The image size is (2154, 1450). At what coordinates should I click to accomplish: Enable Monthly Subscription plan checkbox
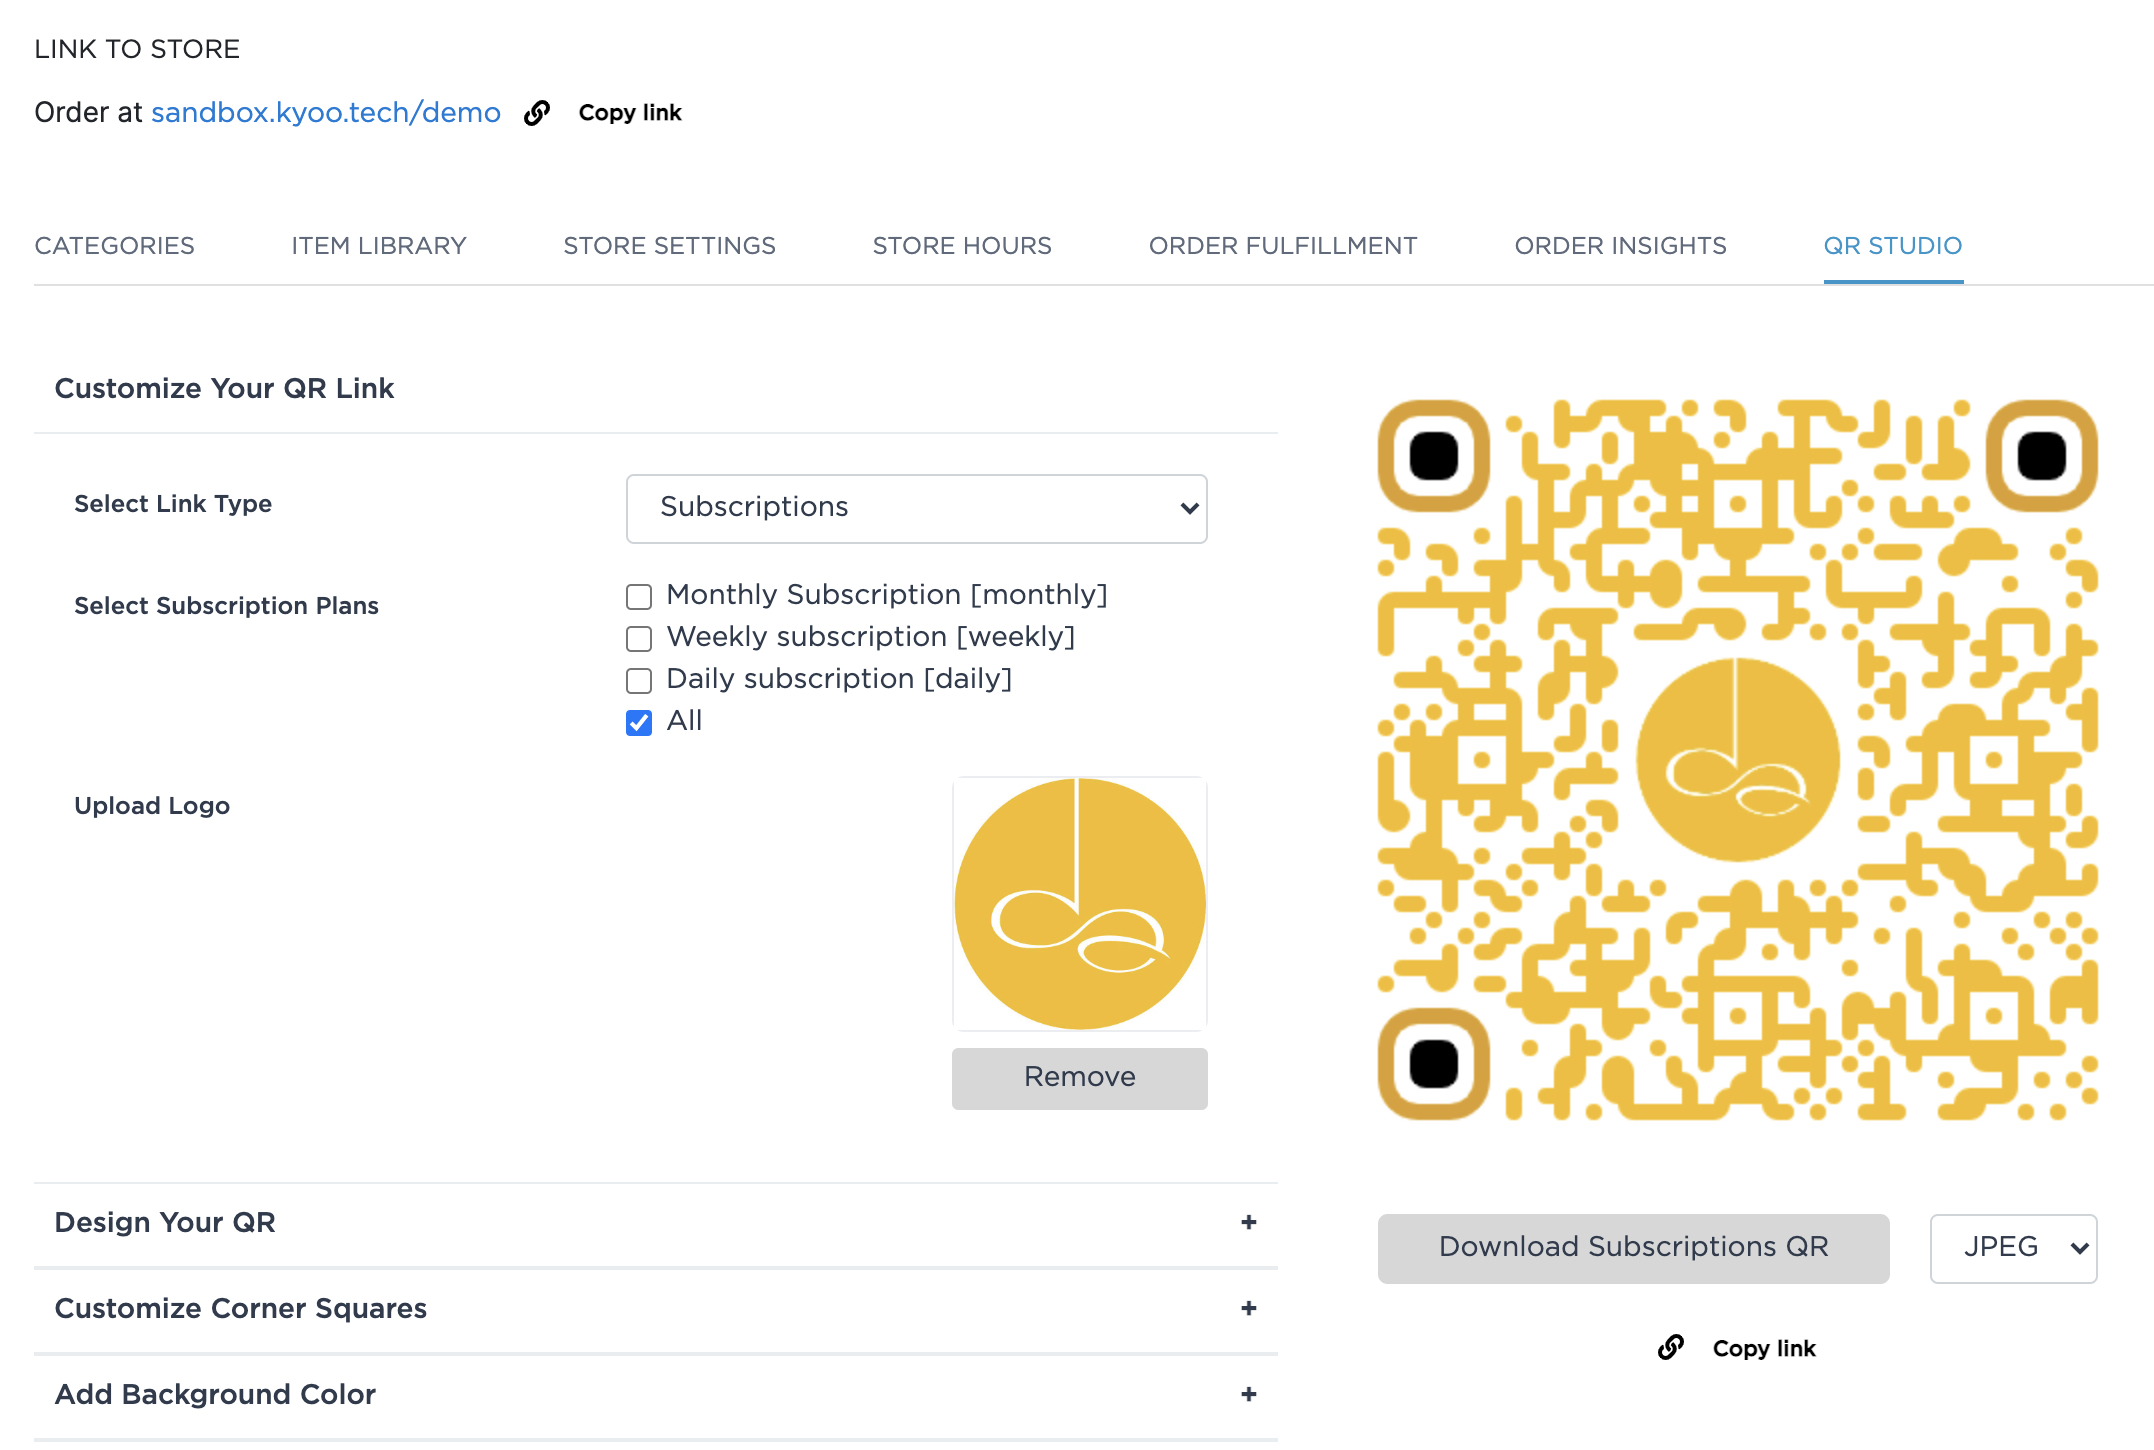click(x=639, y=597)
